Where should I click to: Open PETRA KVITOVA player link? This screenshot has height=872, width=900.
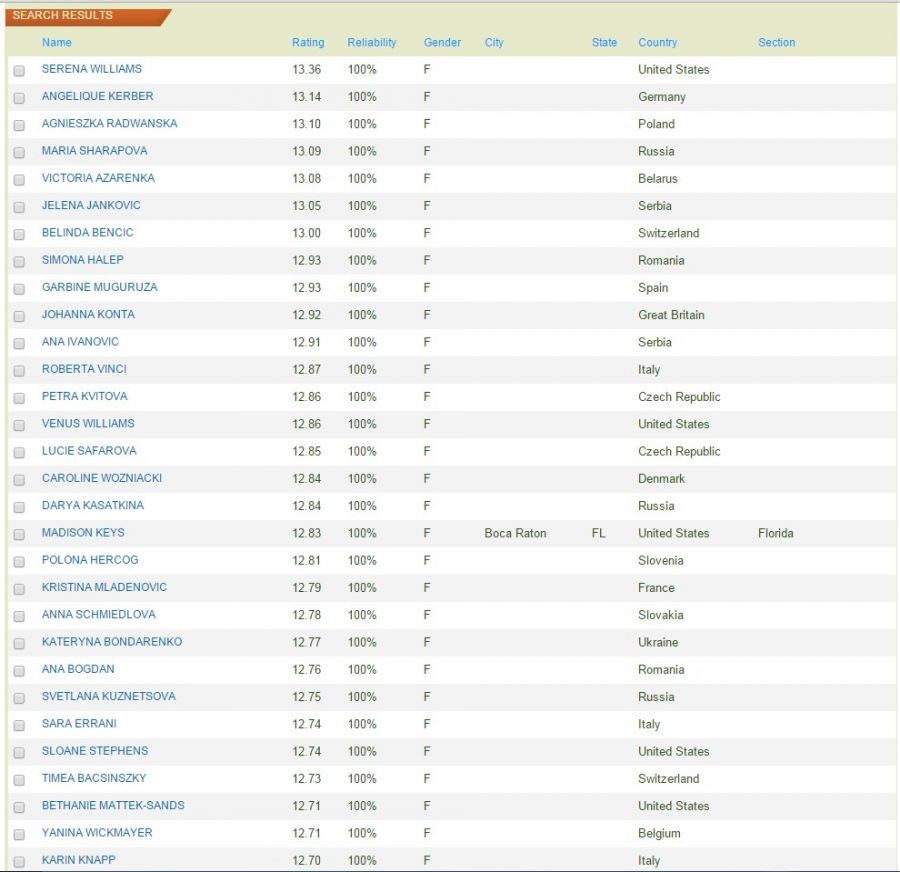(x=84, y=396)
